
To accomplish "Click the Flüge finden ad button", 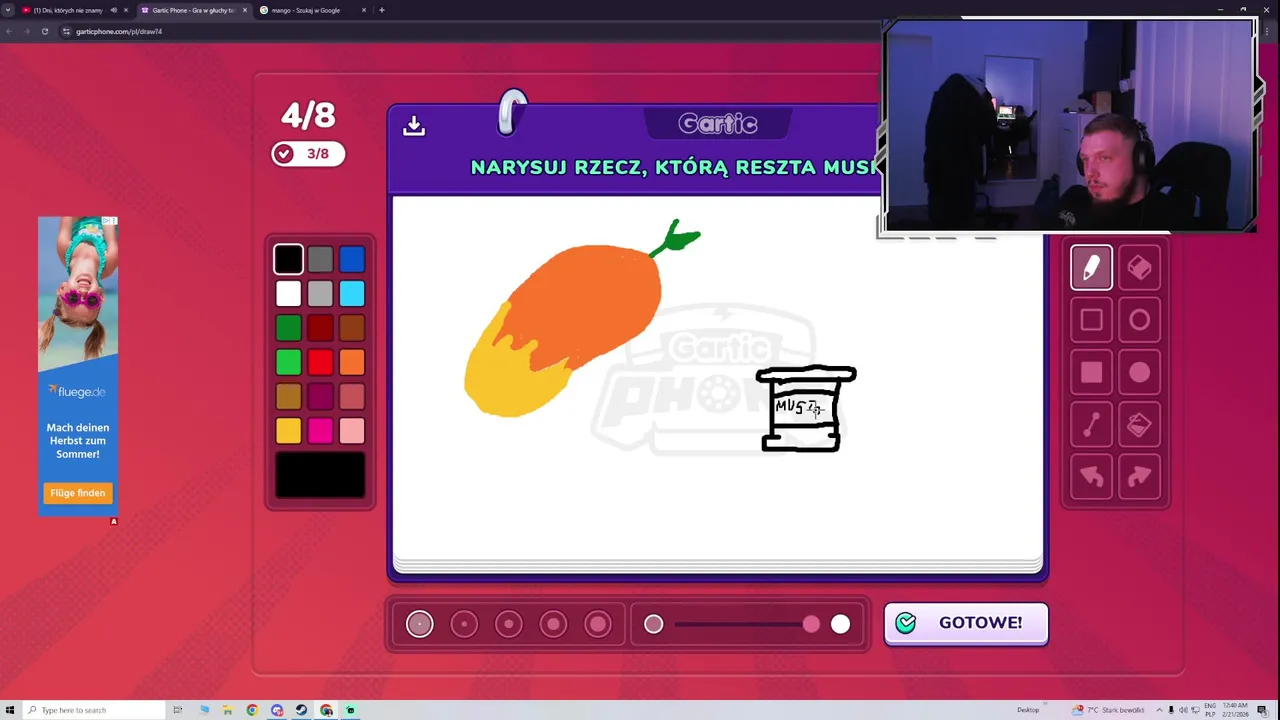I will [77, 493].
